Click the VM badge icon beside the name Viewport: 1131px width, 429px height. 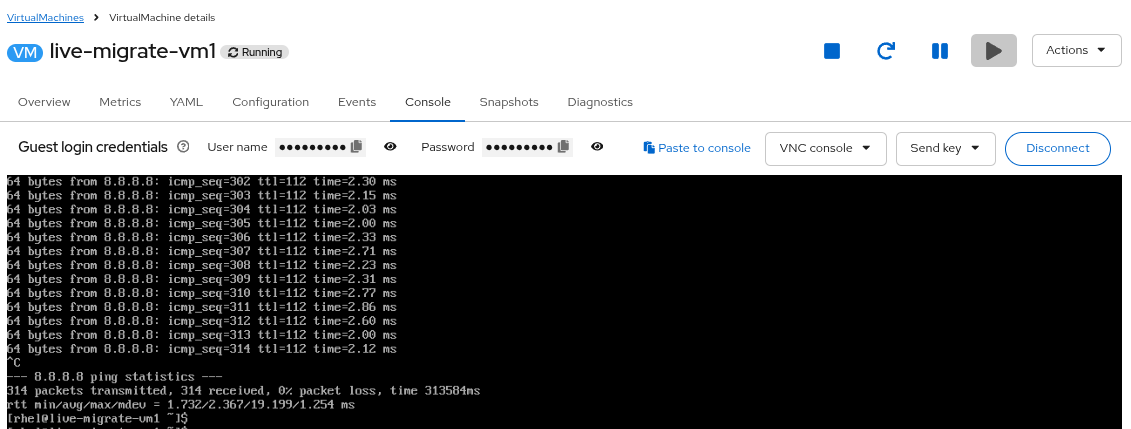25,52
